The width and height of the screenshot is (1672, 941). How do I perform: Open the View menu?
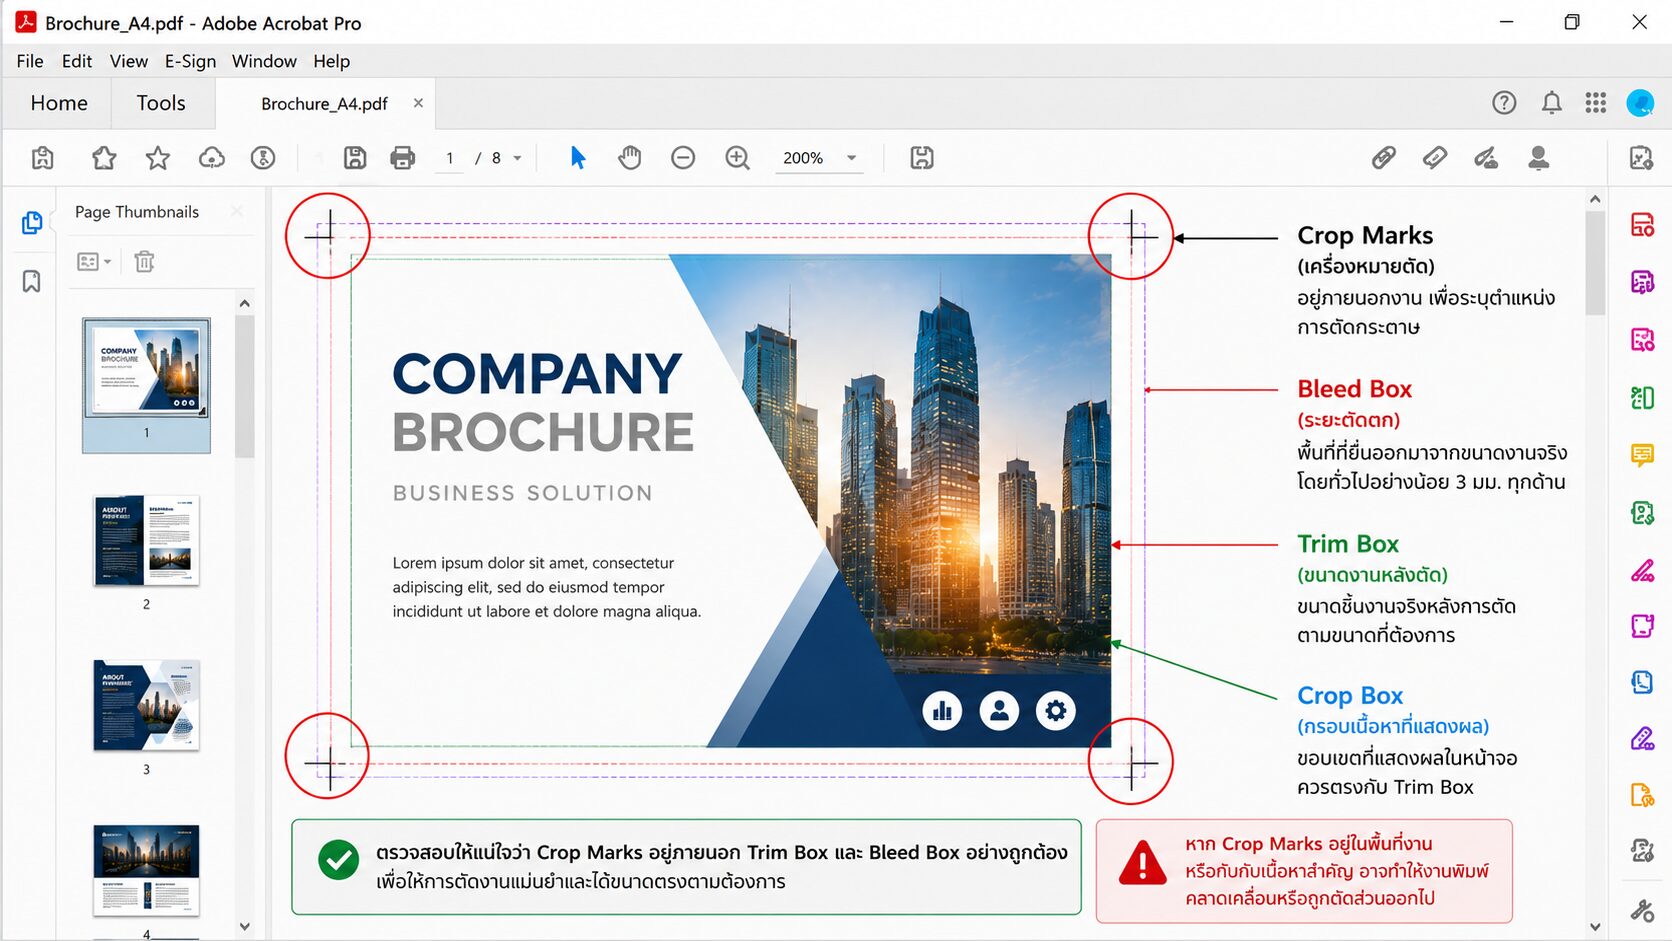[129, 61]
